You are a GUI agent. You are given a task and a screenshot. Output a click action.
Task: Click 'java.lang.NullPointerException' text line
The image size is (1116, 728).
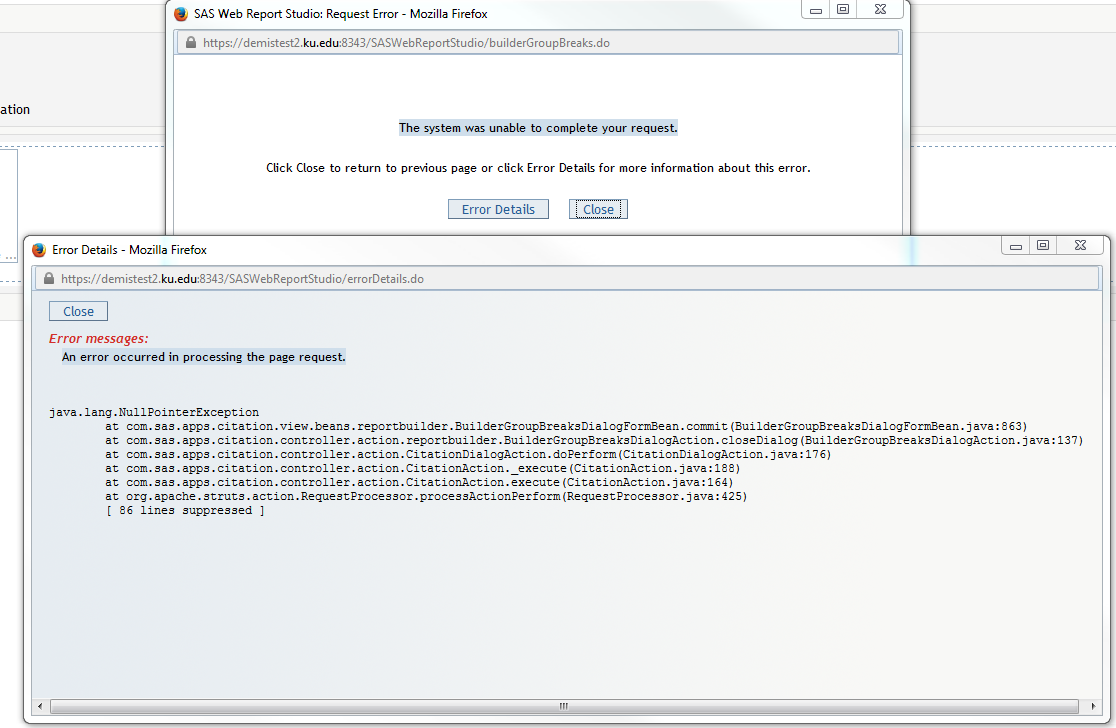point(154,412)
